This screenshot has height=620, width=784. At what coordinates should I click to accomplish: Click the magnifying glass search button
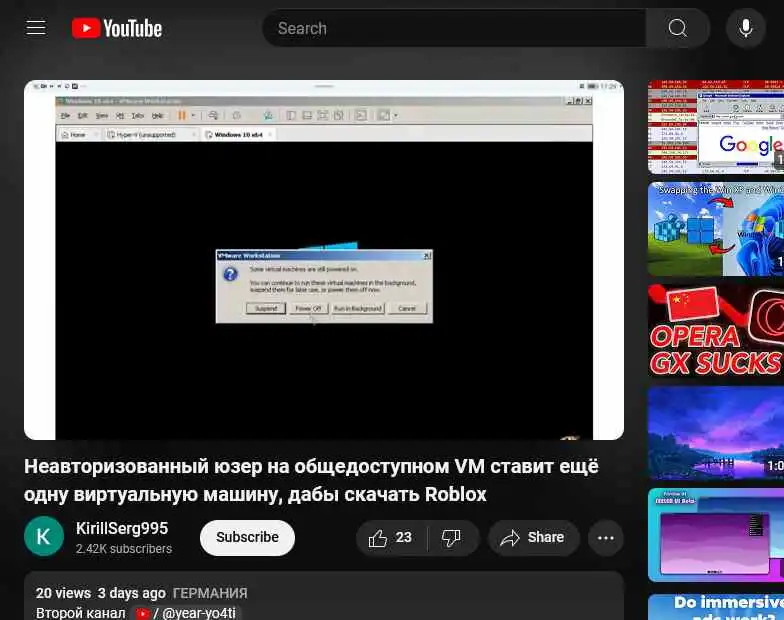[x=678, y=28]
